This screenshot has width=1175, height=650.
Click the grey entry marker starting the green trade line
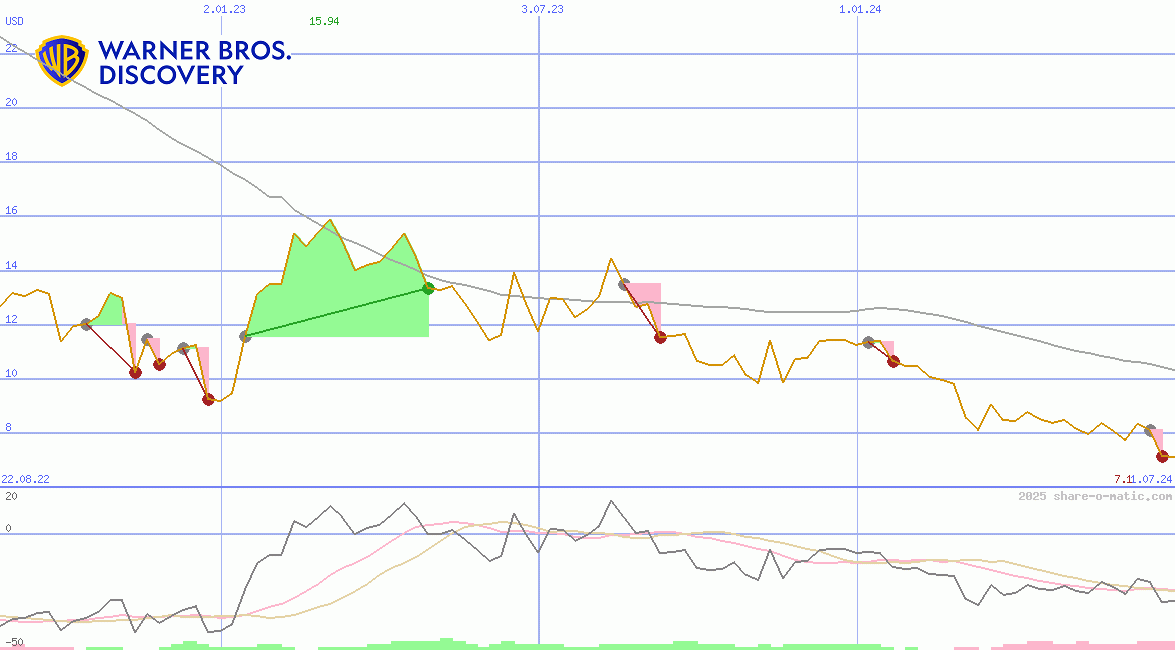(x=245, y=337)
